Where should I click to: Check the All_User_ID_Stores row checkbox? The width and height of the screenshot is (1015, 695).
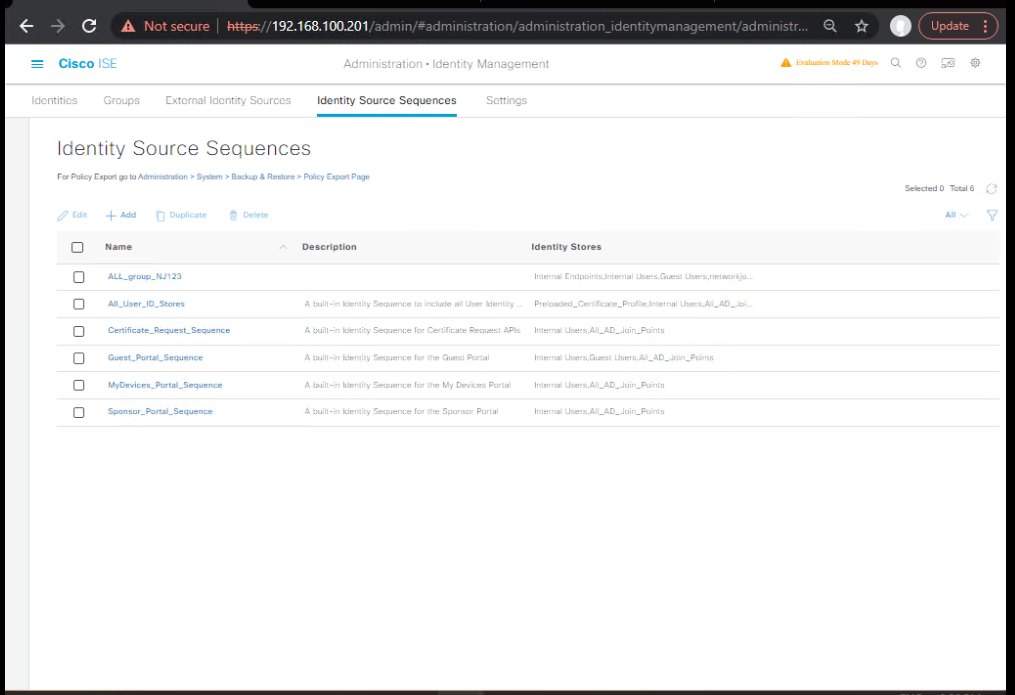78,304
